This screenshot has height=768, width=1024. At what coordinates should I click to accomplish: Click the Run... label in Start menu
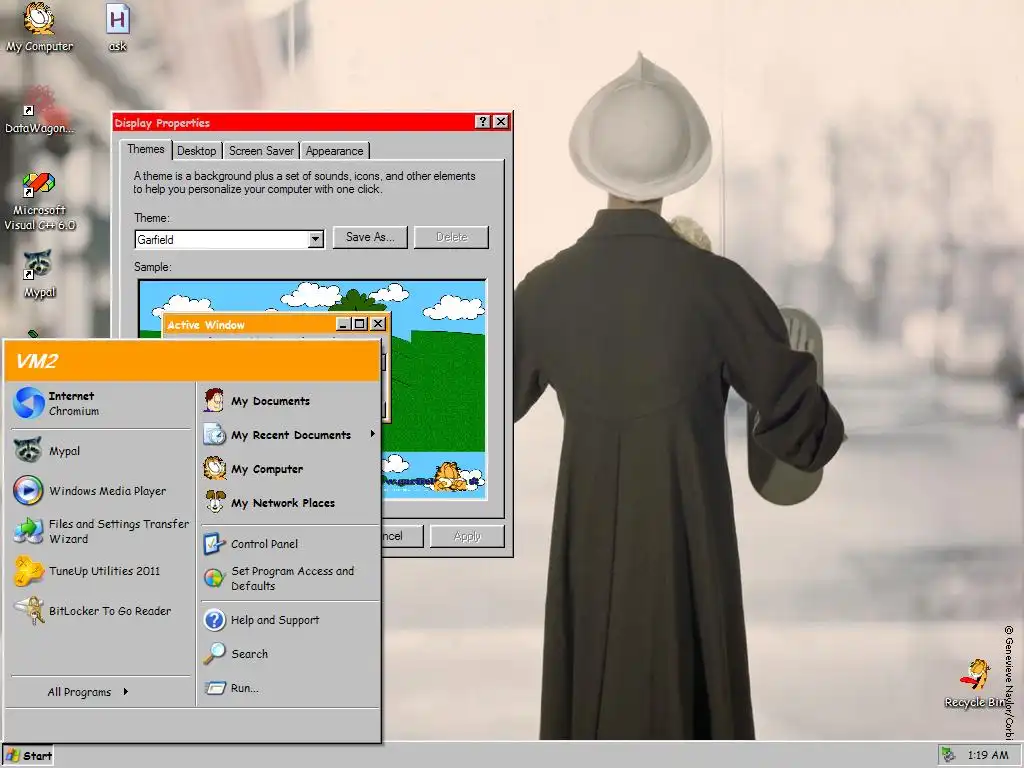coord(245,688)
